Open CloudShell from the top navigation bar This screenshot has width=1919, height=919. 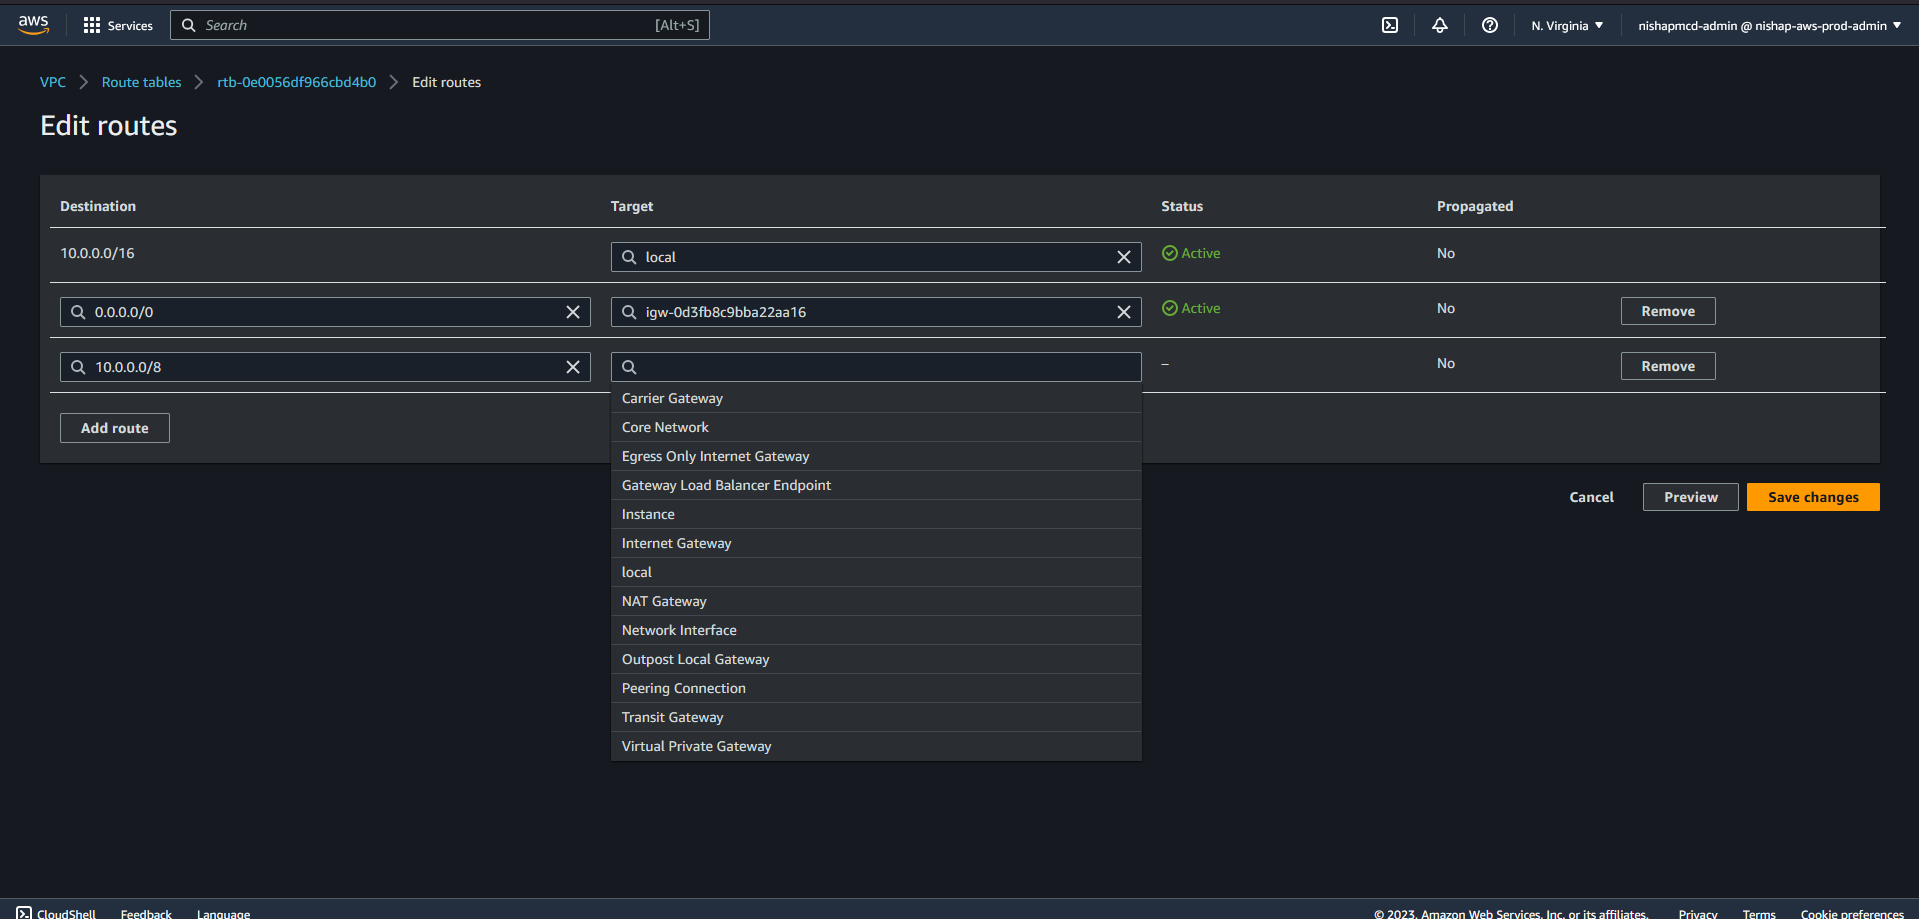tap(1390, 25)
